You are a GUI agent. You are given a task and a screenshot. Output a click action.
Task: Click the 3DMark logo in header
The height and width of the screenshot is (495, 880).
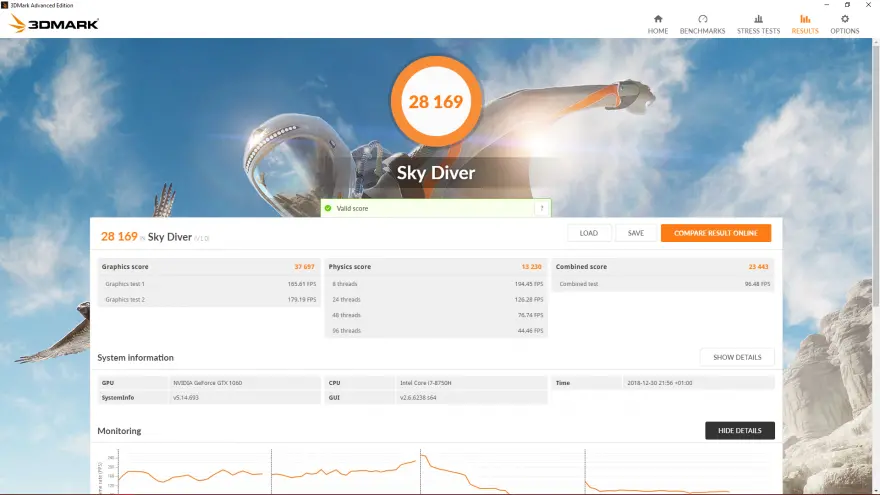pos(54,24)
